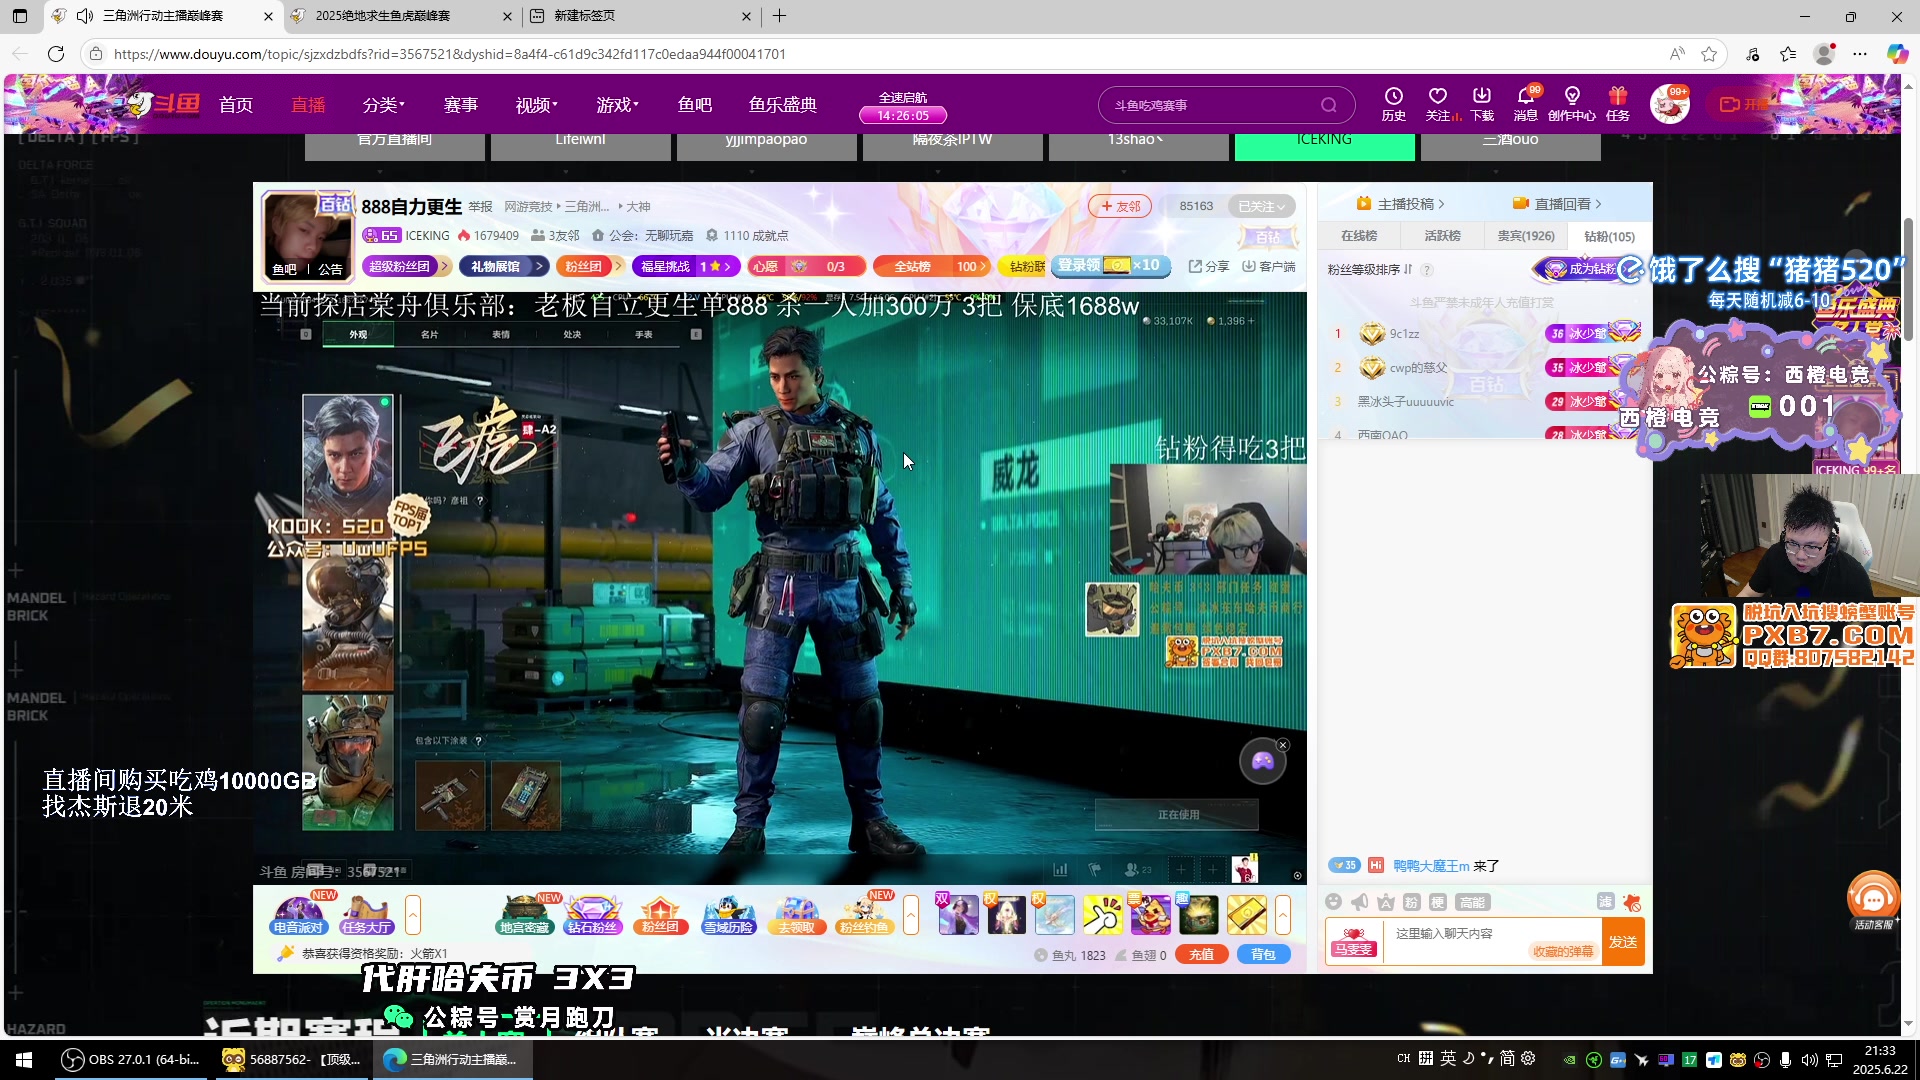Expand the 游戏 dropdown in navigation
The height and width of the screenshot is (1080, 1920).
pyautogui.click(x=617, y=105)
